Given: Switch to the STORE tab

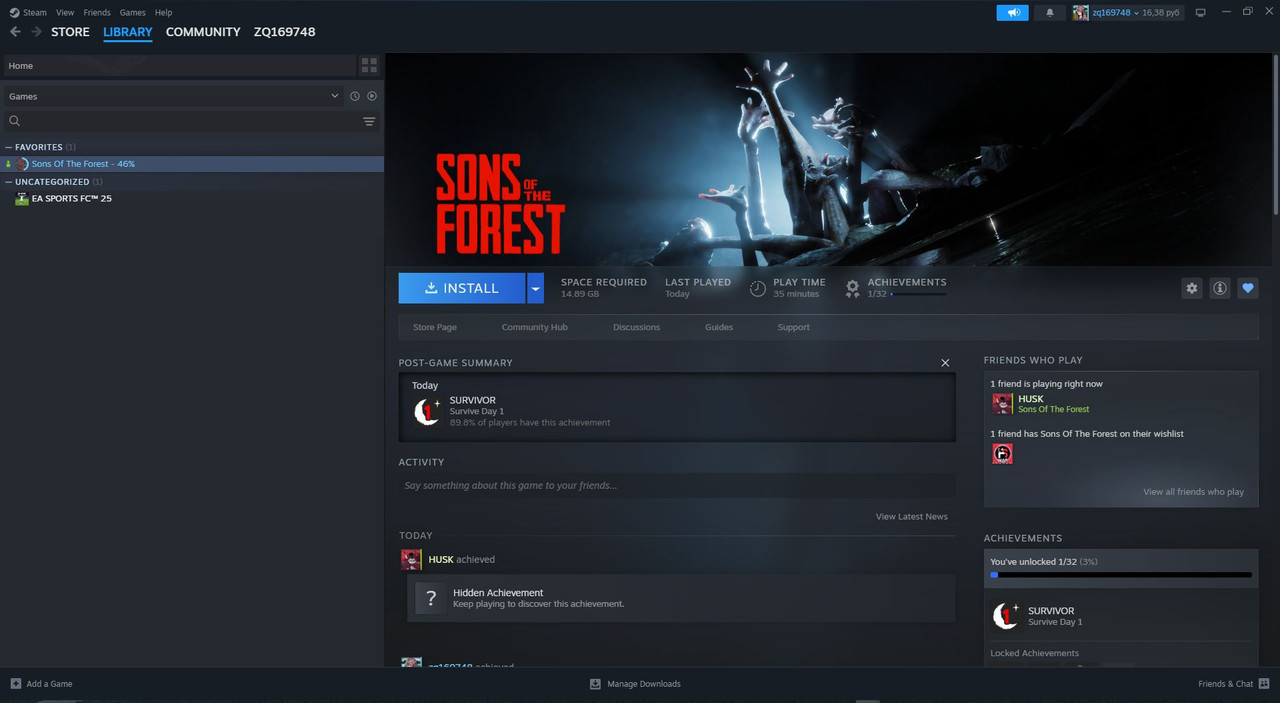Looking at the screenshot, I should click(x=70, y=32).
